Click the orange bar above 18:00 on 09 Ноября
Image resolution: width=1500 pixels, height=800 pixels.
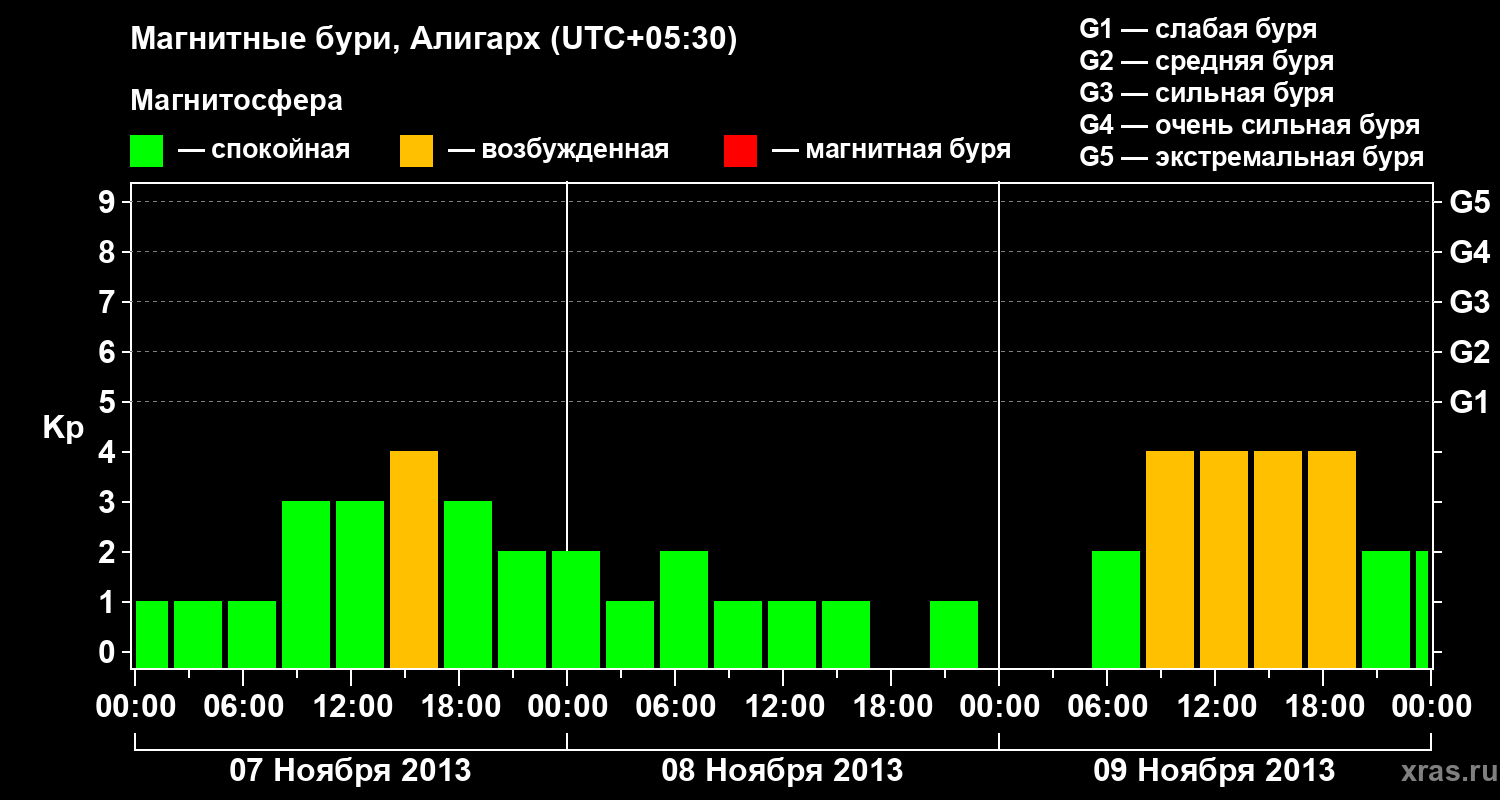[x=1332, y=559]
